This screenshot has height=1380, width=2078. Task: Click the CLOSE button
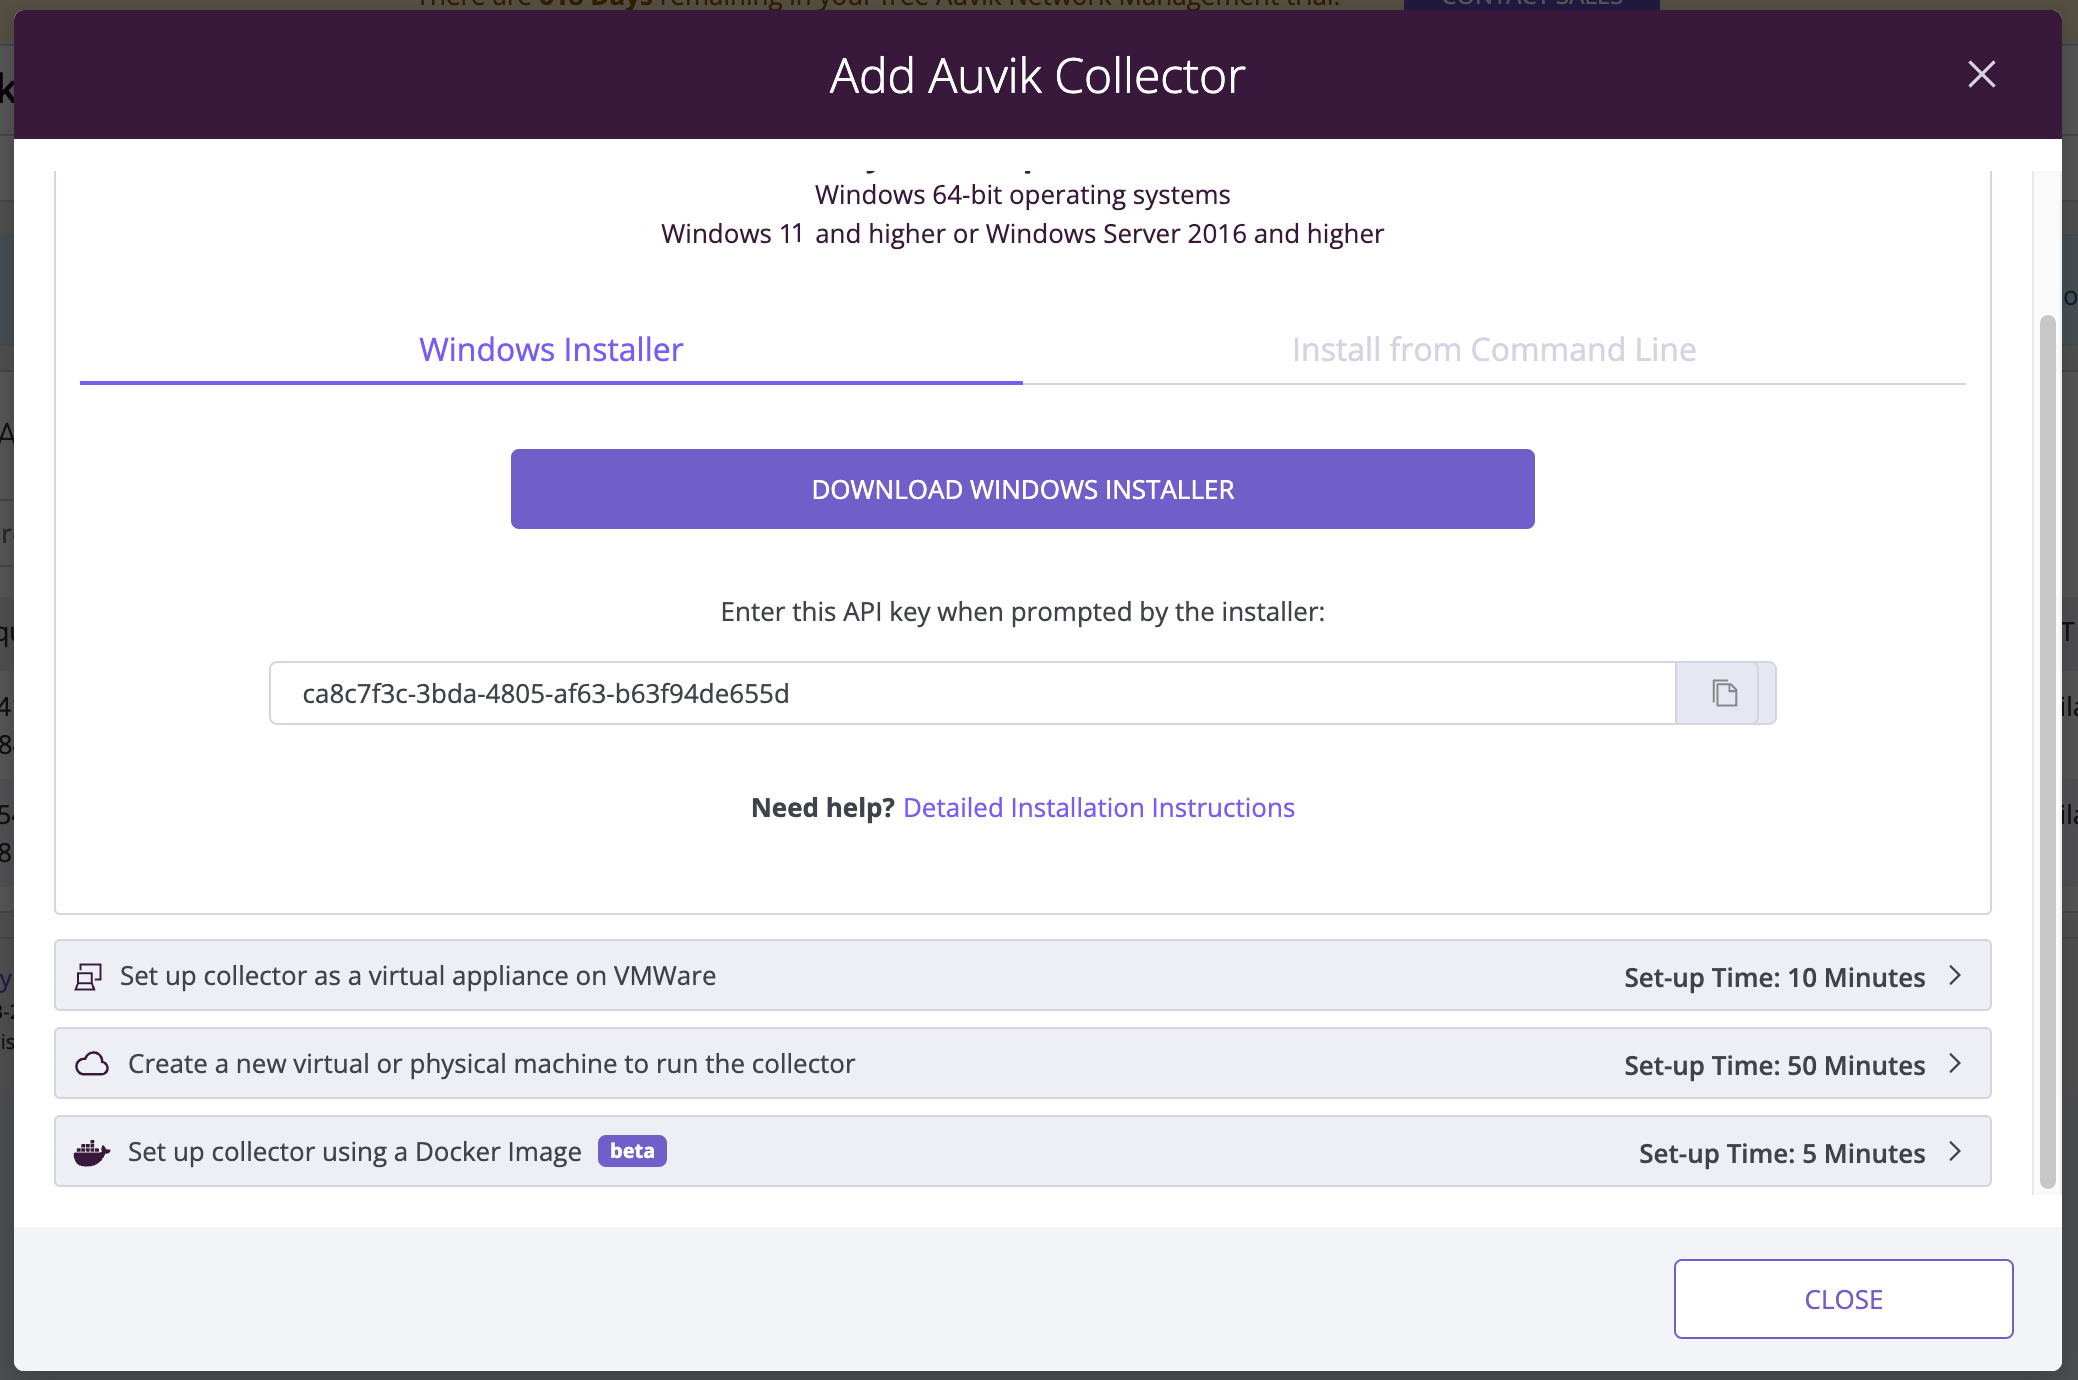coord(1843,1299)
